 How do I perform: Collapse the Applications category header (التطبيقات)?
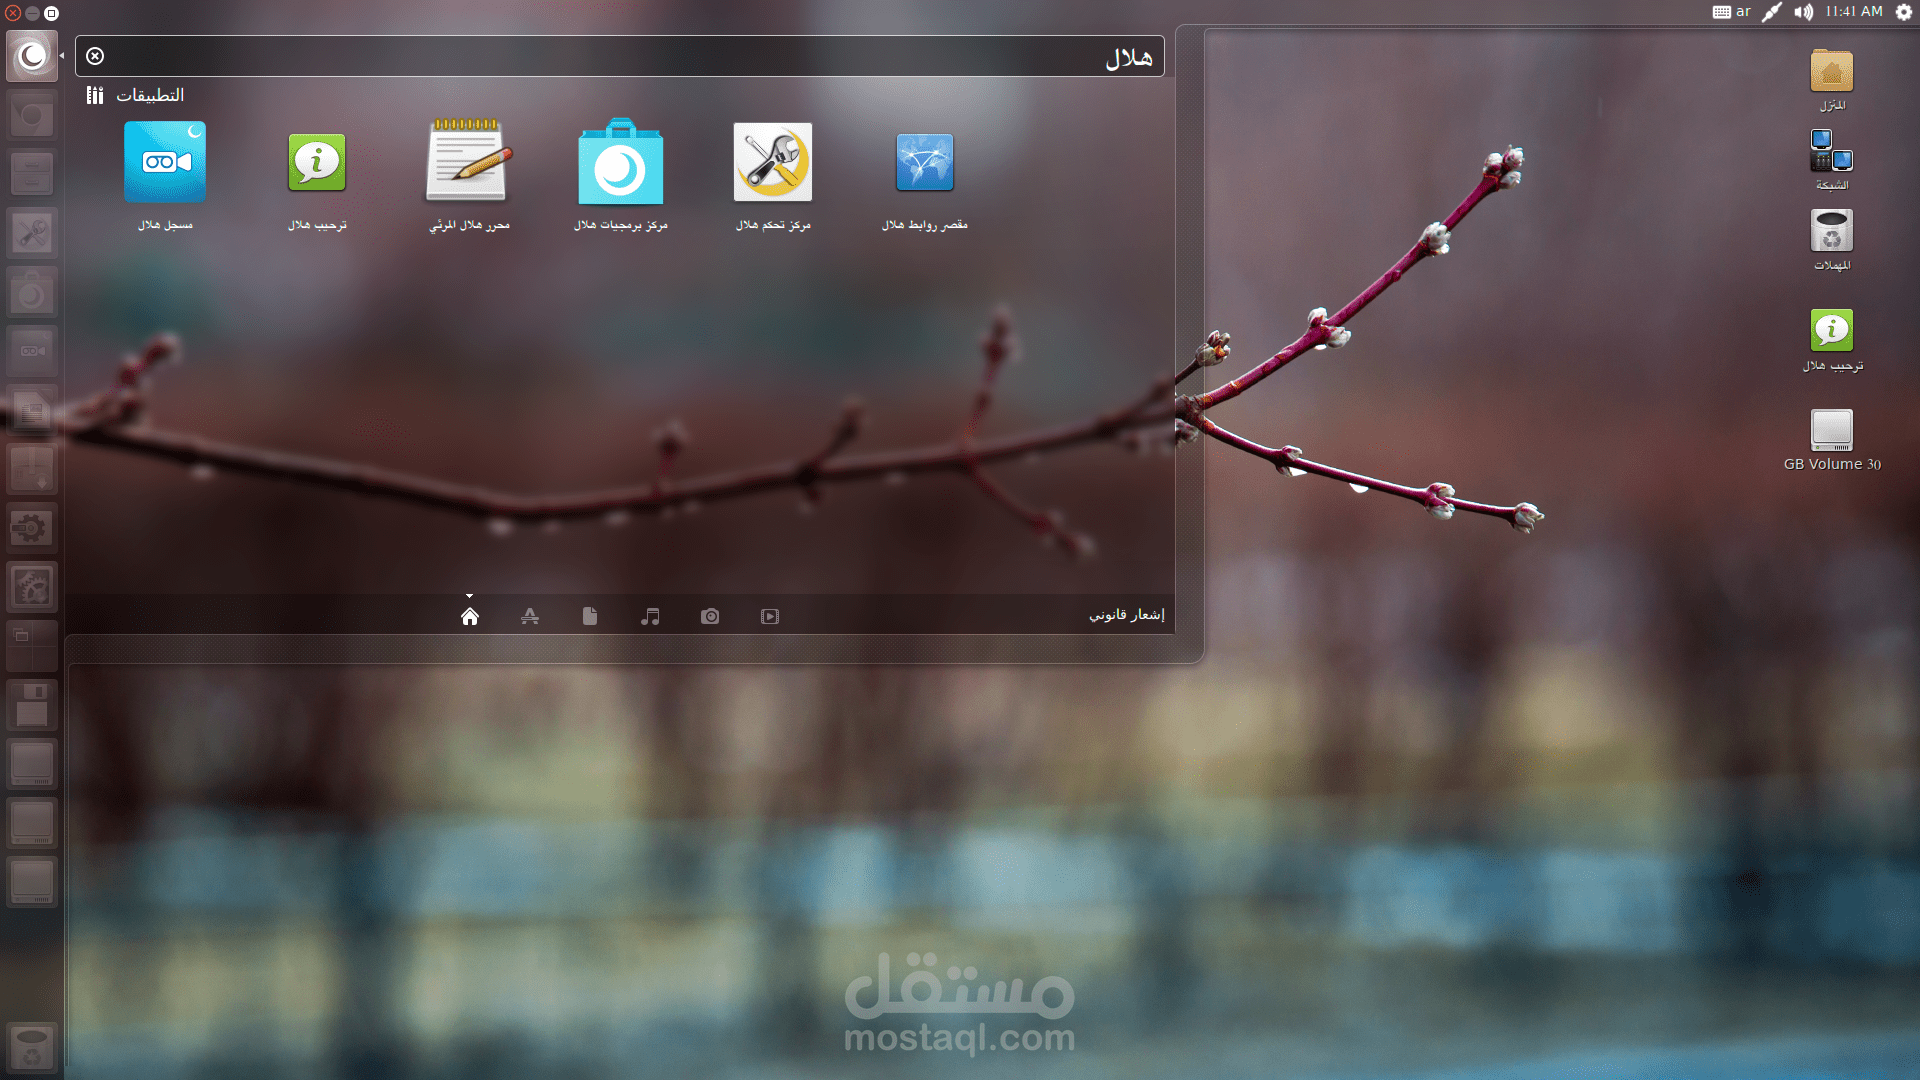point(149,95)
